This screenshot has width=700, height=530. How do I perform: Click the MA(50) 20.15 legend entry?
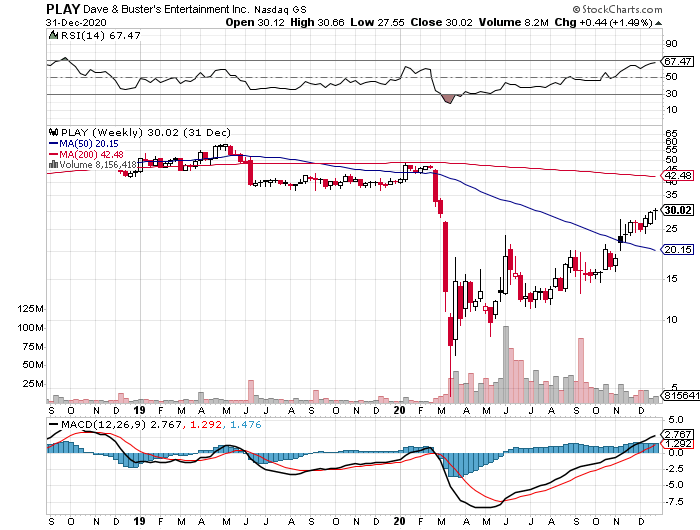pyautogui.click(x=89, y=144)
